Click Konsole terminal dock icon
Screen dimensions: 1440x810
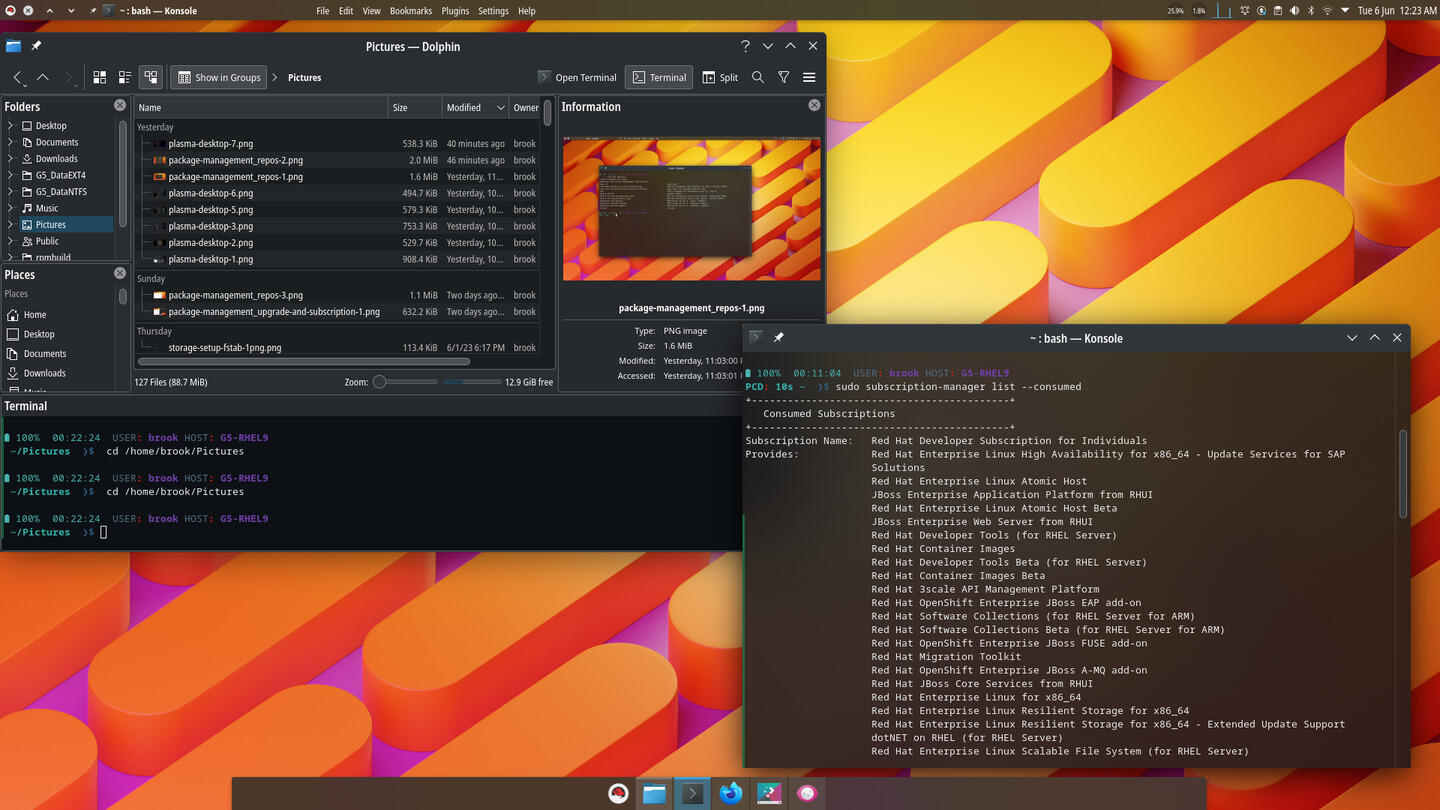click(692, 794)
